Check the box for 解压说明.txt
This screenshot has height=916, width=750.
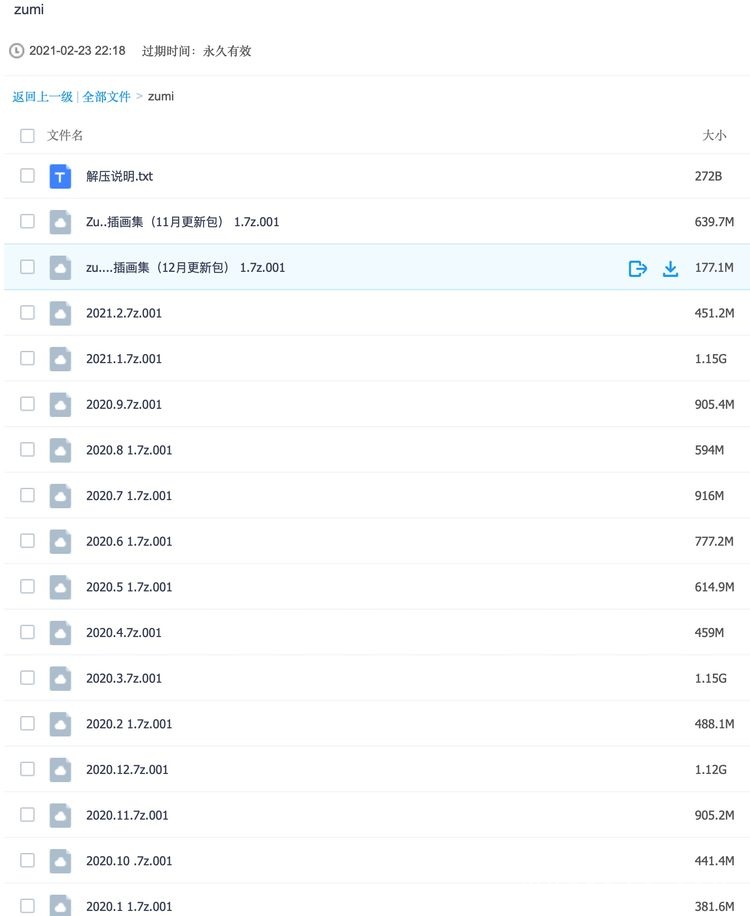[x=27, y=175]
